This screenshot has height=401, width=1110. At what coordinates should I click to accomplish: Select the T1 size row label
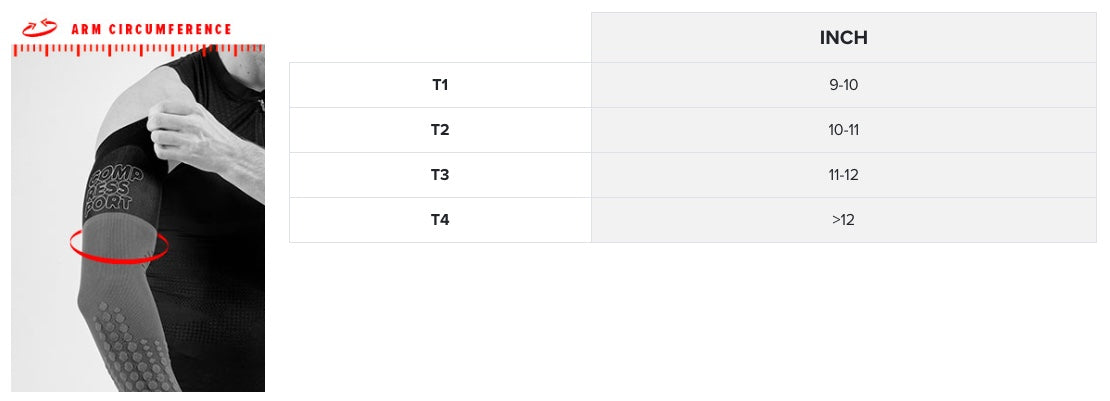[440, 85]
